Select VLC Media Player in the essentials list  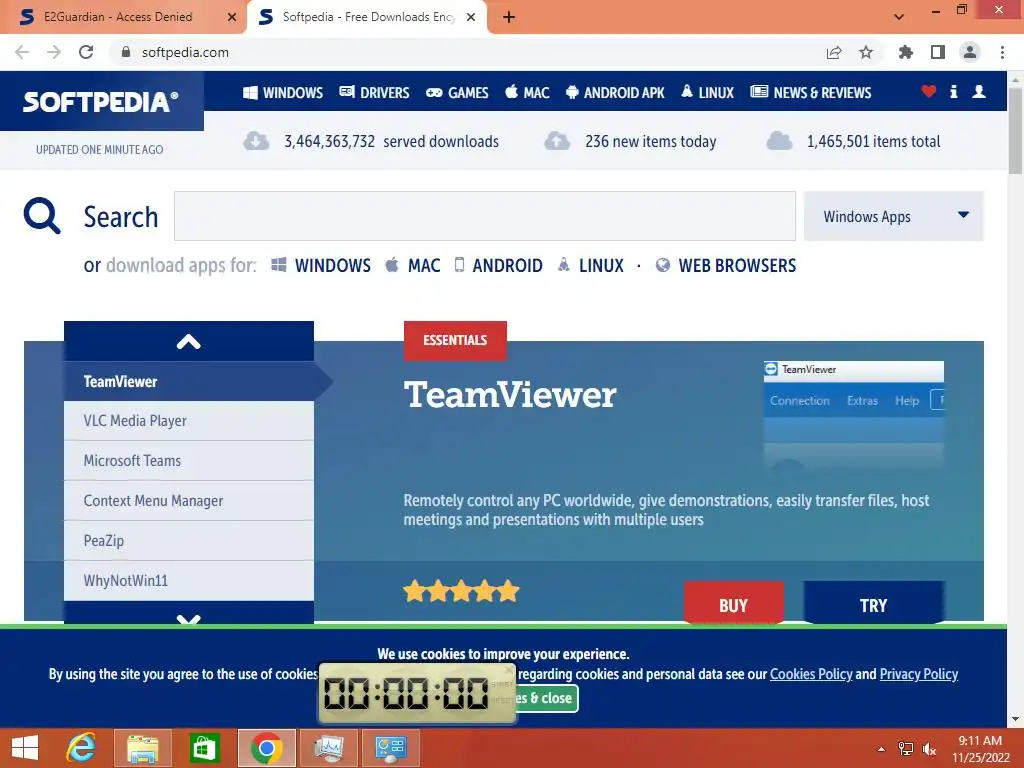(189, 421)
